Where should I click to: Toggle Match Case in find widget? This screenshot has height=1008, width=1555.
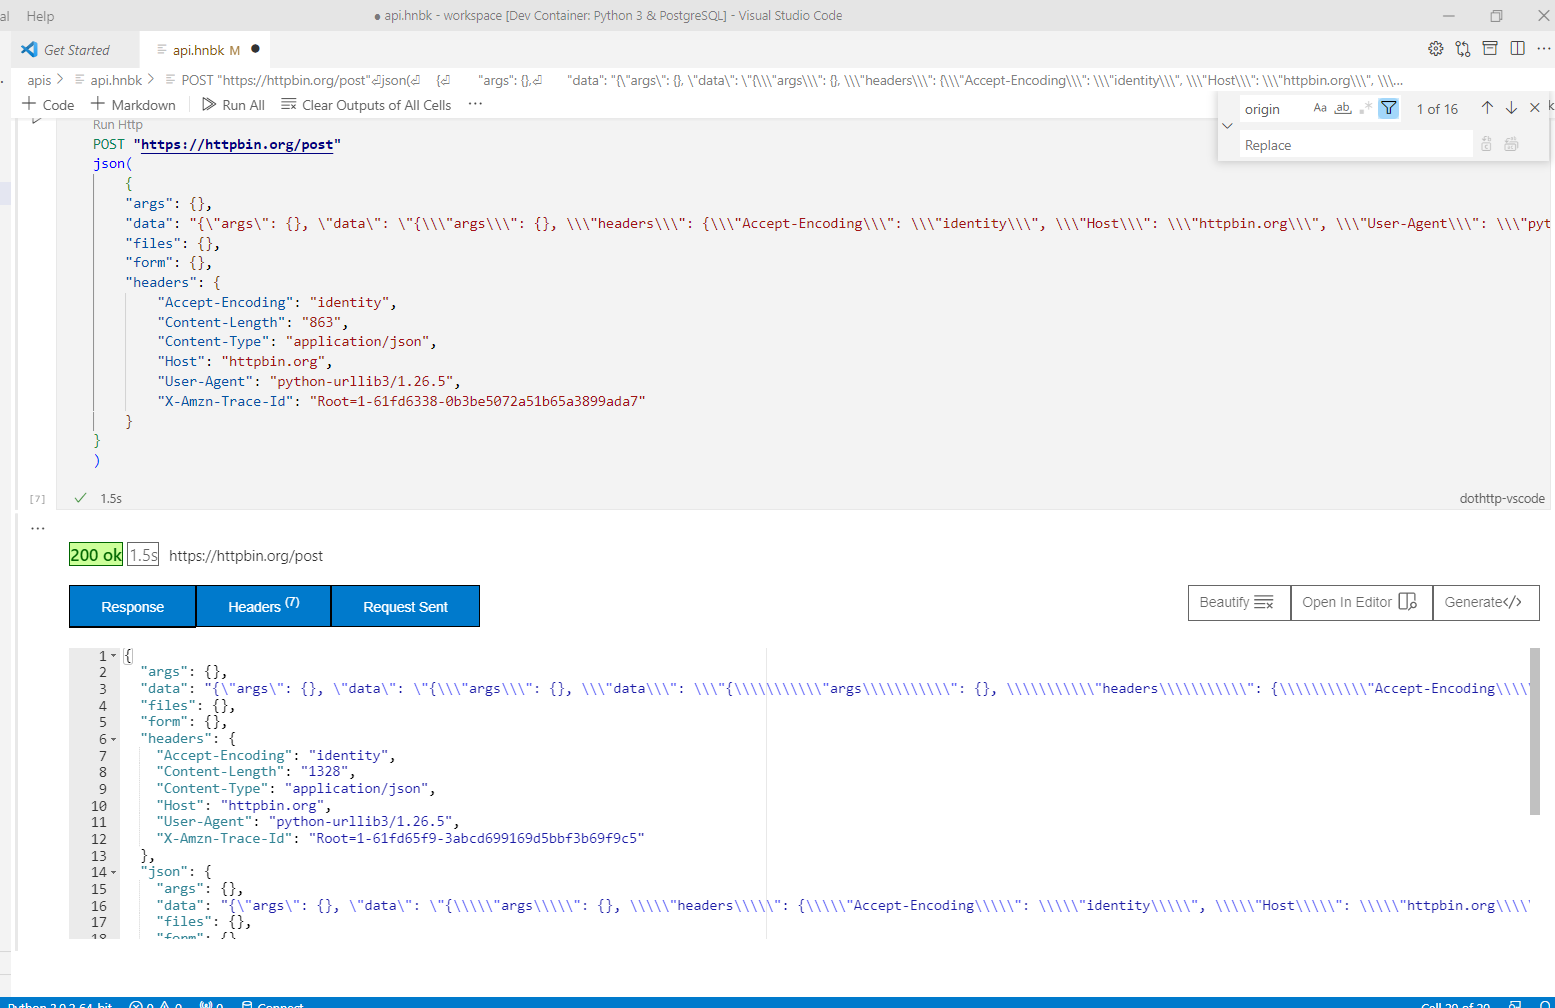(x=1320, y=108)
